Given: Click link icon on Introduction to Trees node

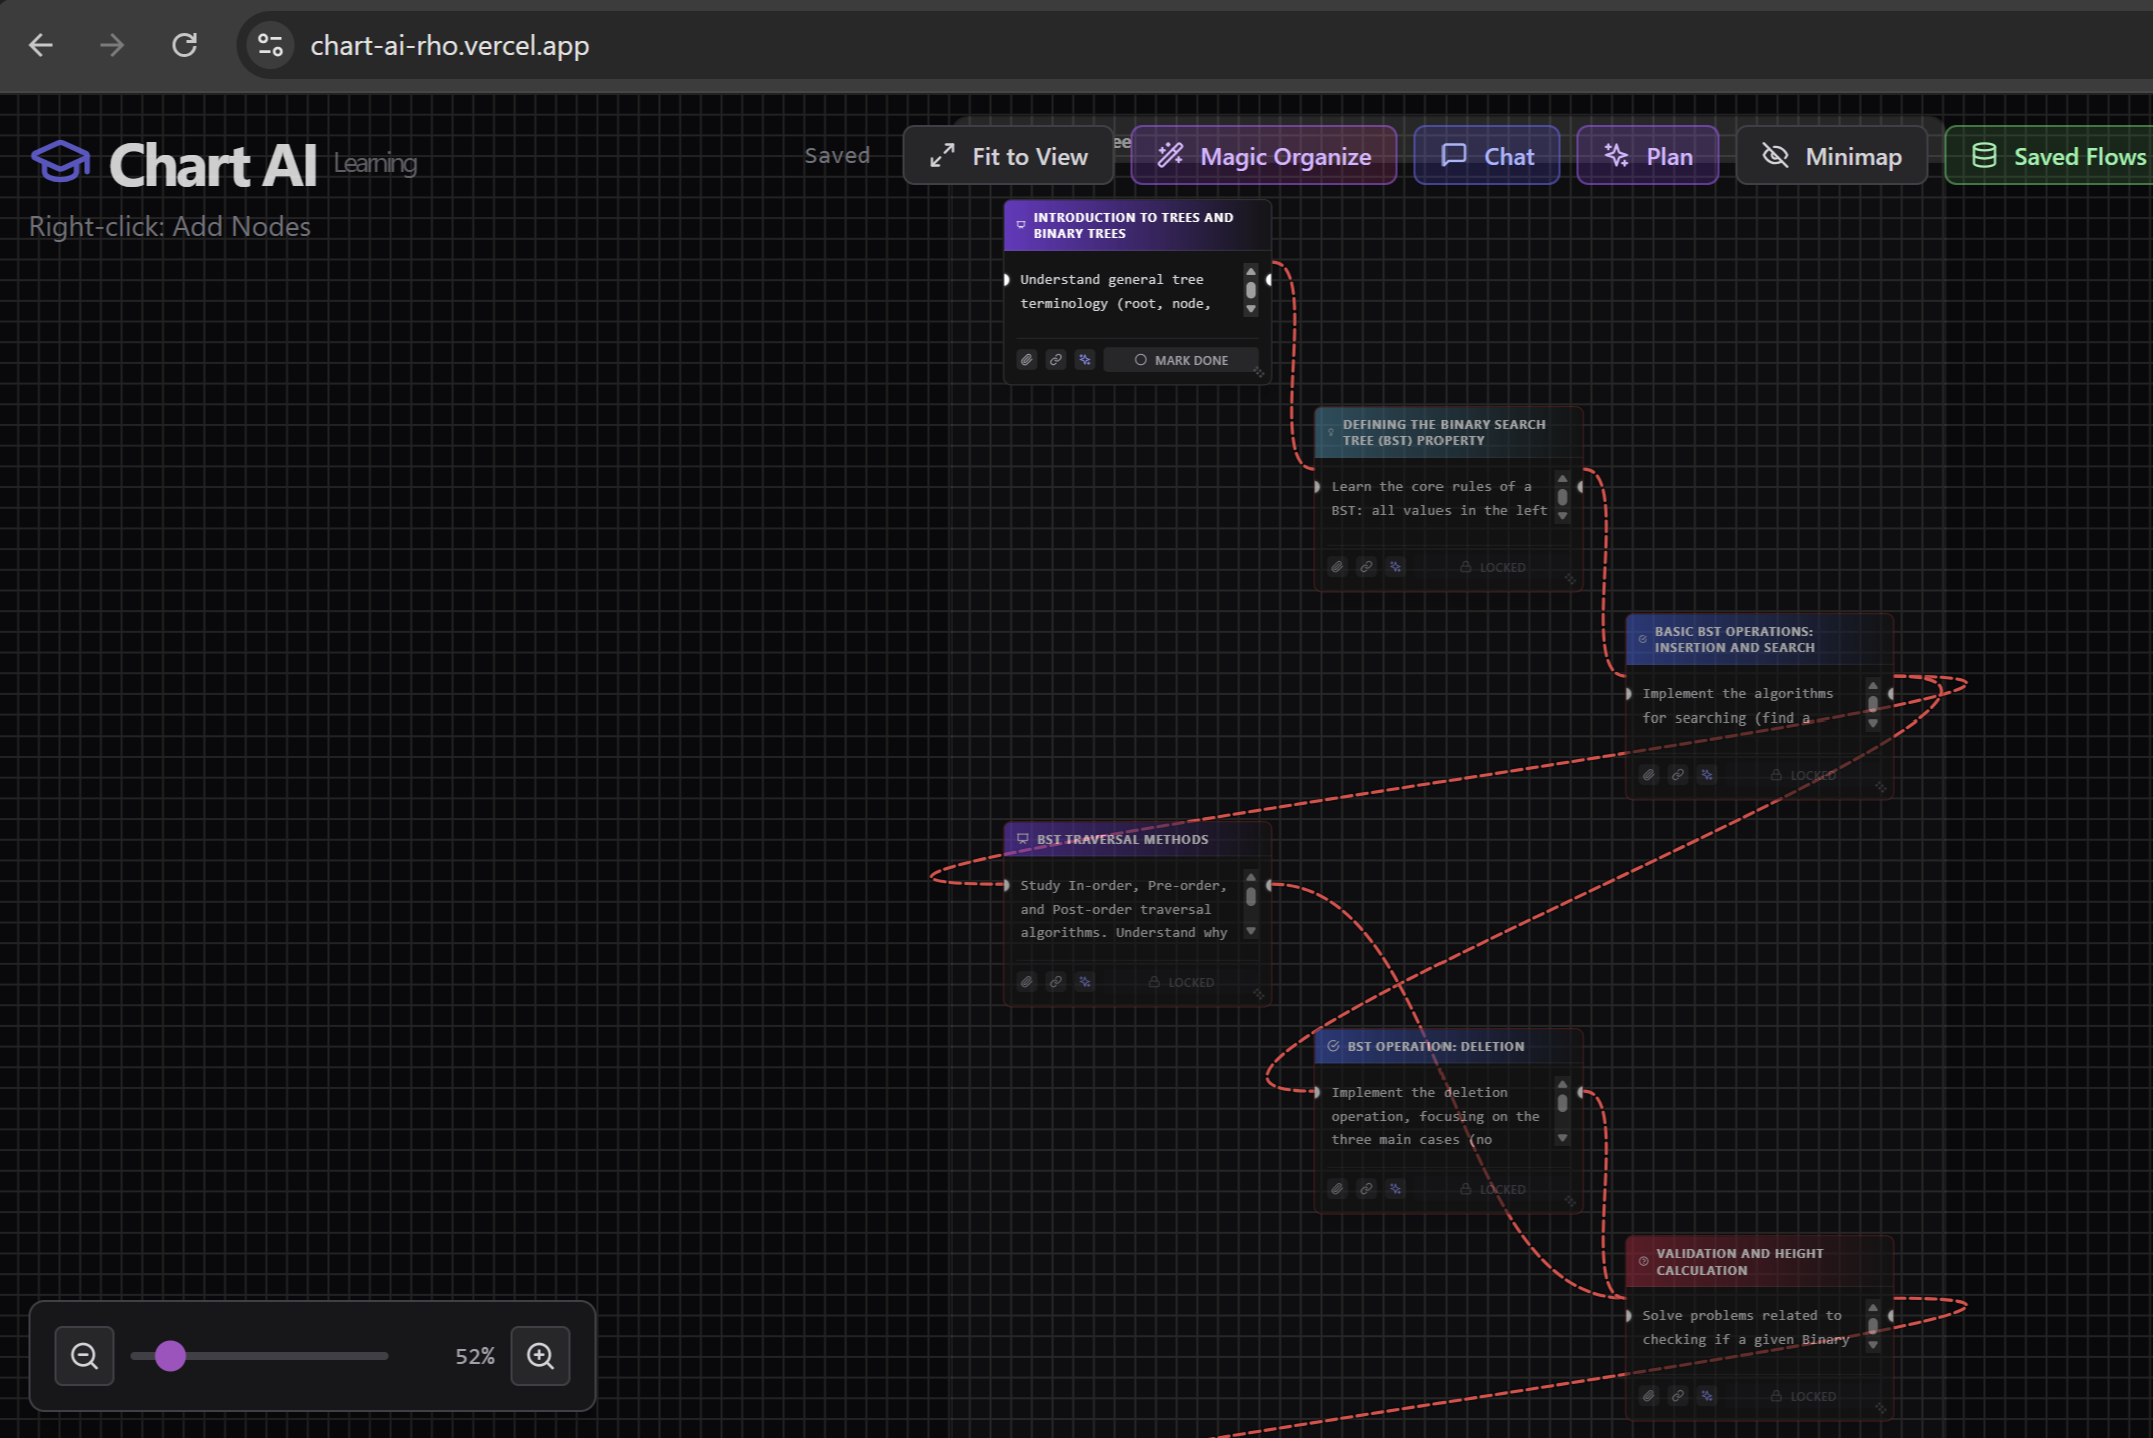Looking at the screenshot, I should pyautogui.click(x=1056, y=360).
